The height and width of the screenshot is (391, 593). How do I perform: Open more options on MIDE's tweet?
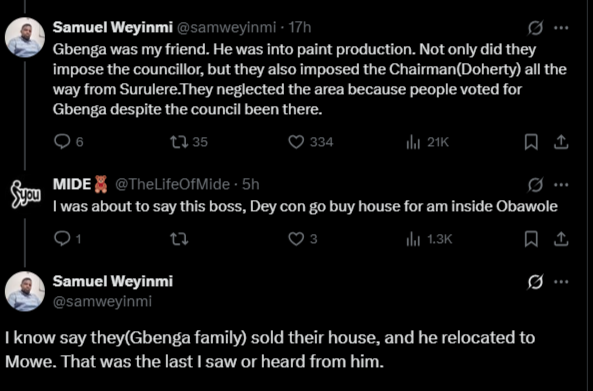(x=561, y=185)
